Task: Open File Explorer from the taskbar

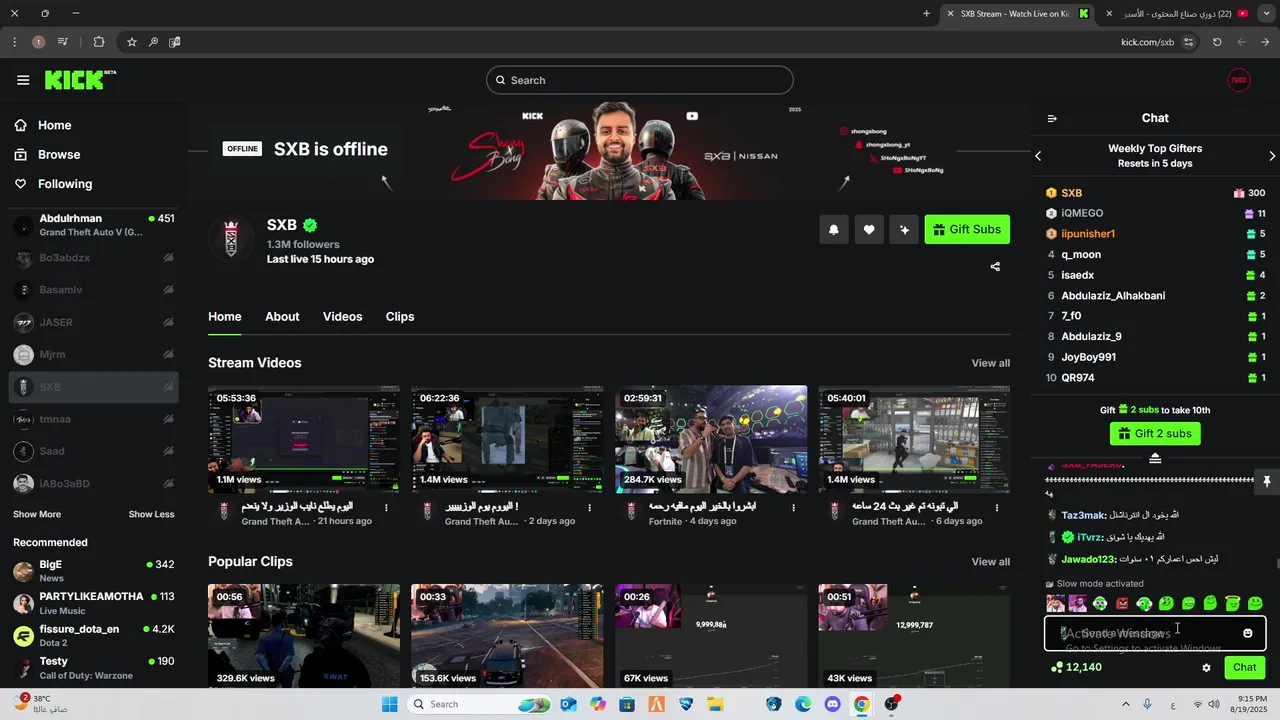Action: tap(715, 704)
